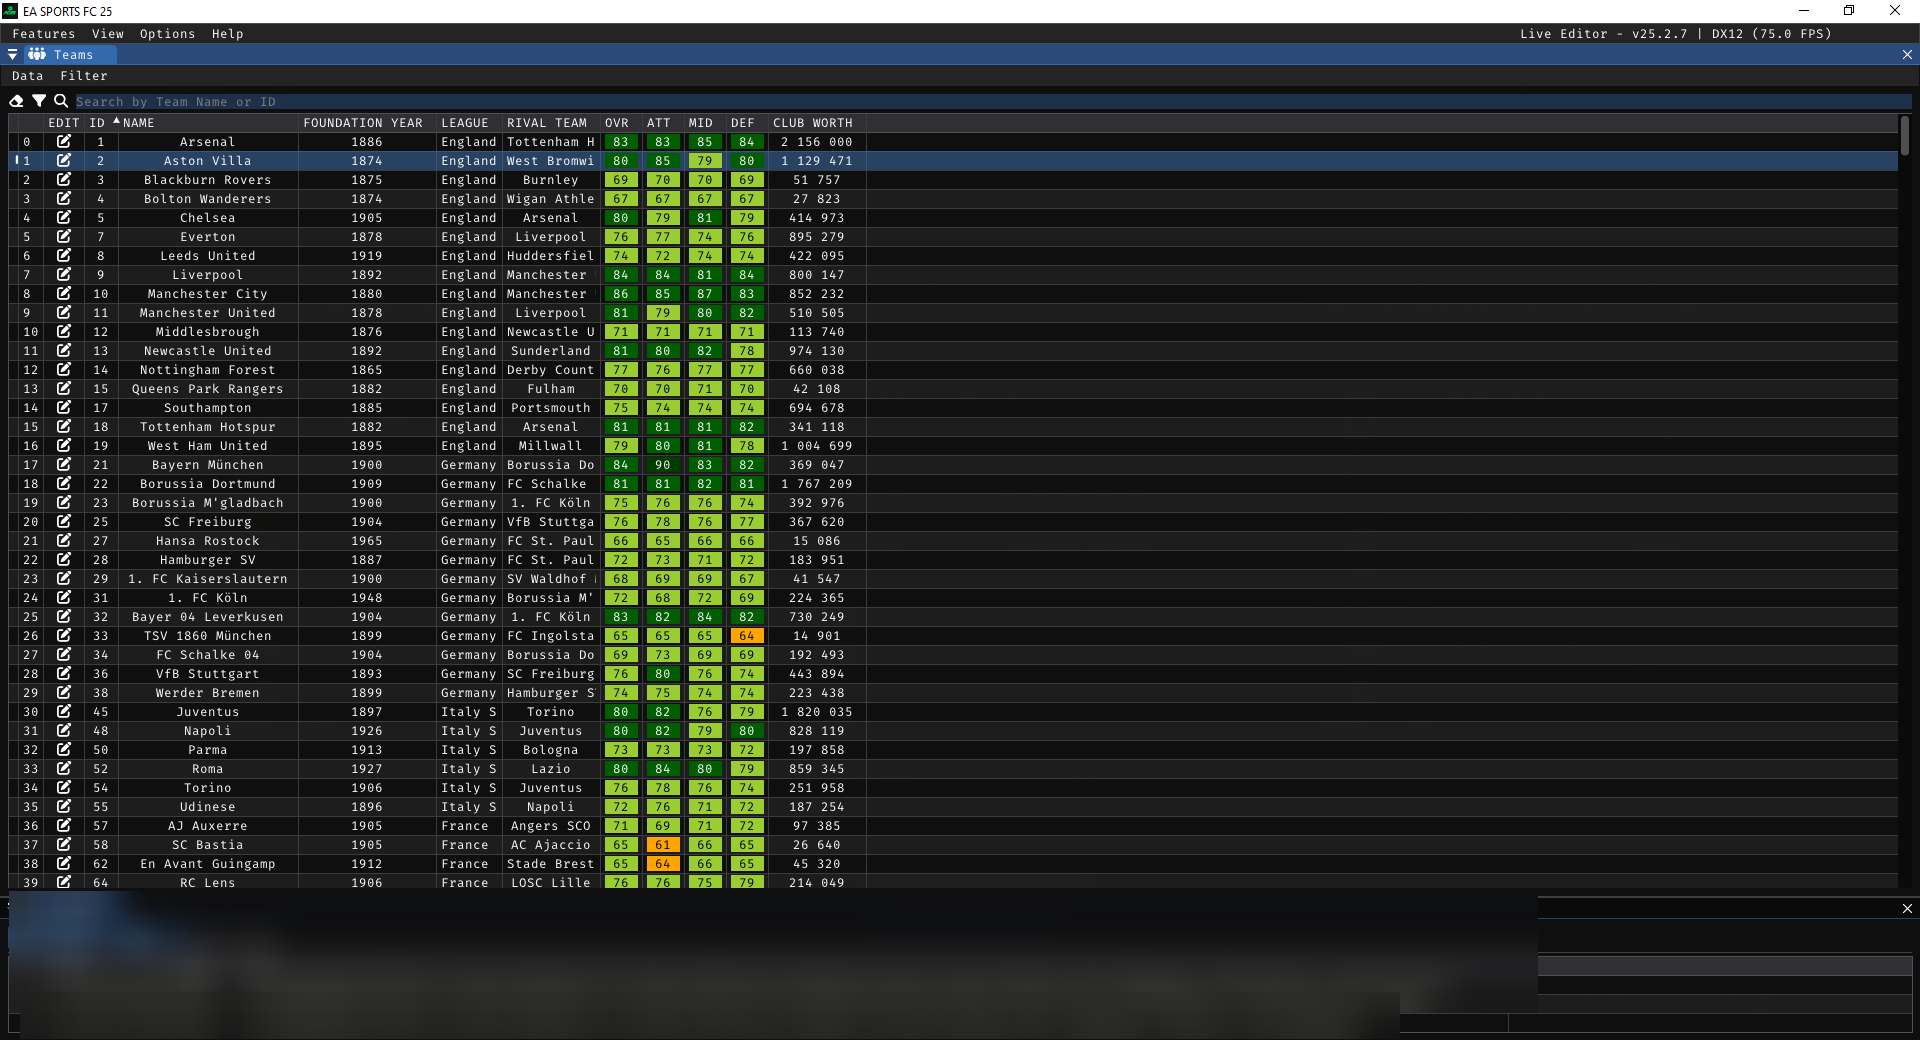The width and height of the screenshot is (1920, 1040).
Task: Open the edit icon for Werder Bremen
Action: click(64, 693)
